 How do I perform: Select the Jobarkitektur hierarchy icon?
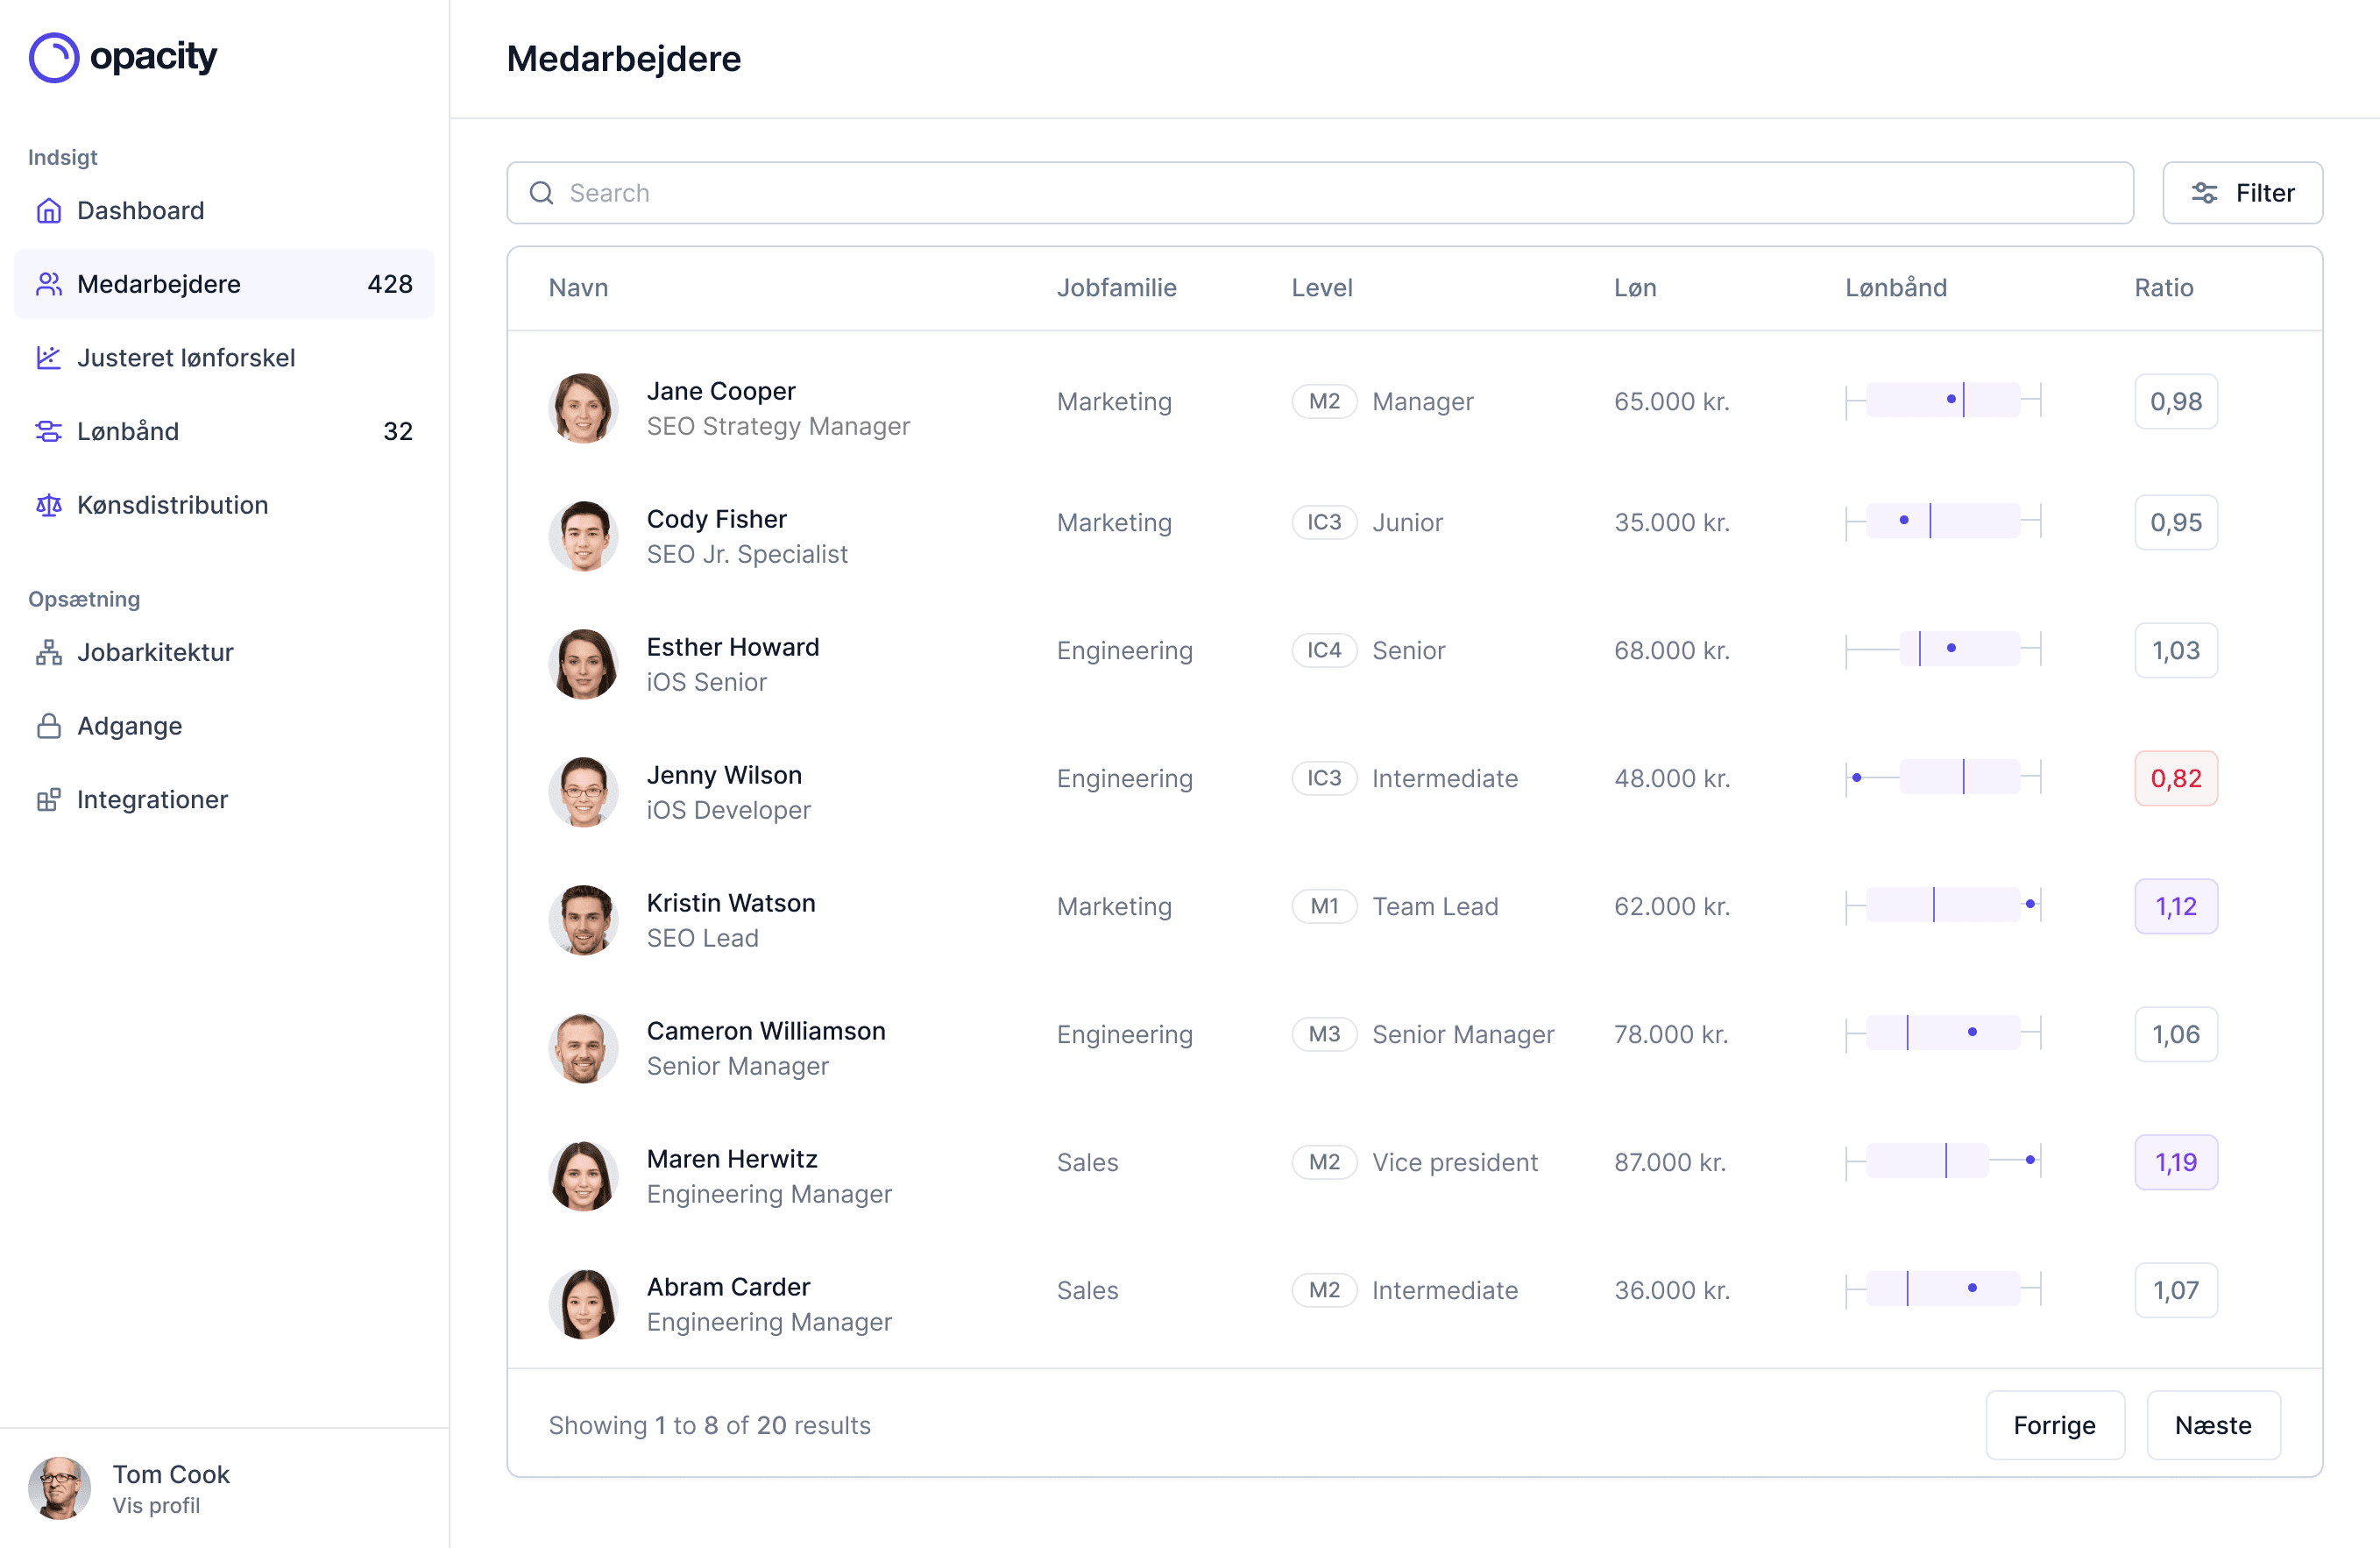pos(49,652)
